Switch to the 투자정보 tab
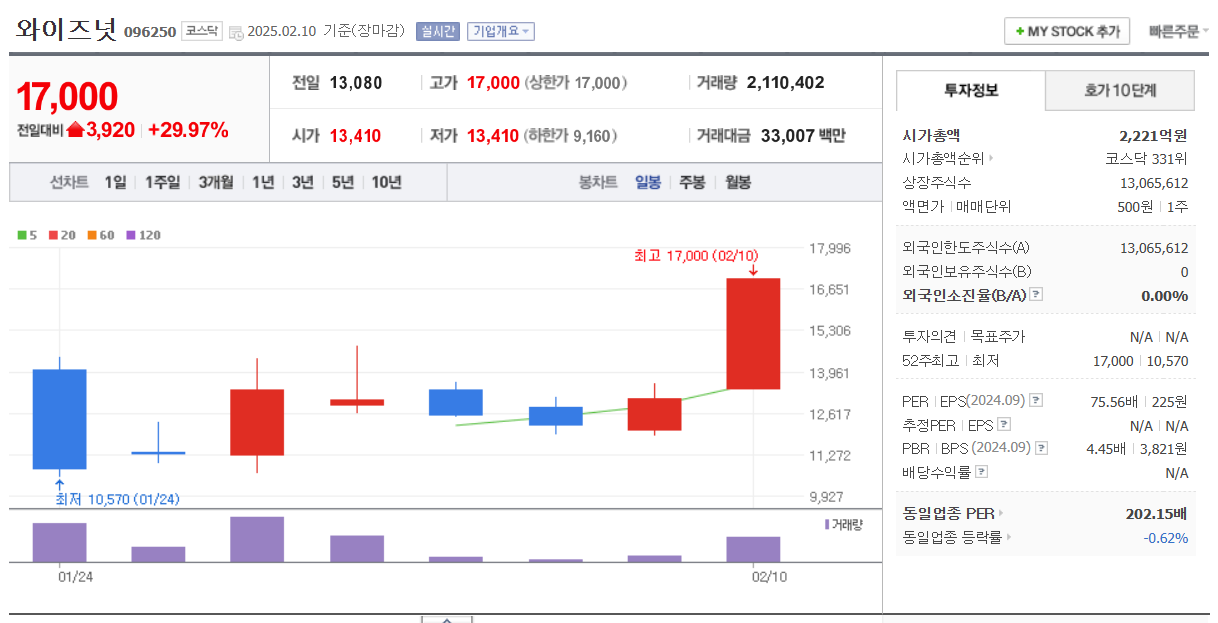This screenshot has width=1218, height=623. click(x=971, y=90)
